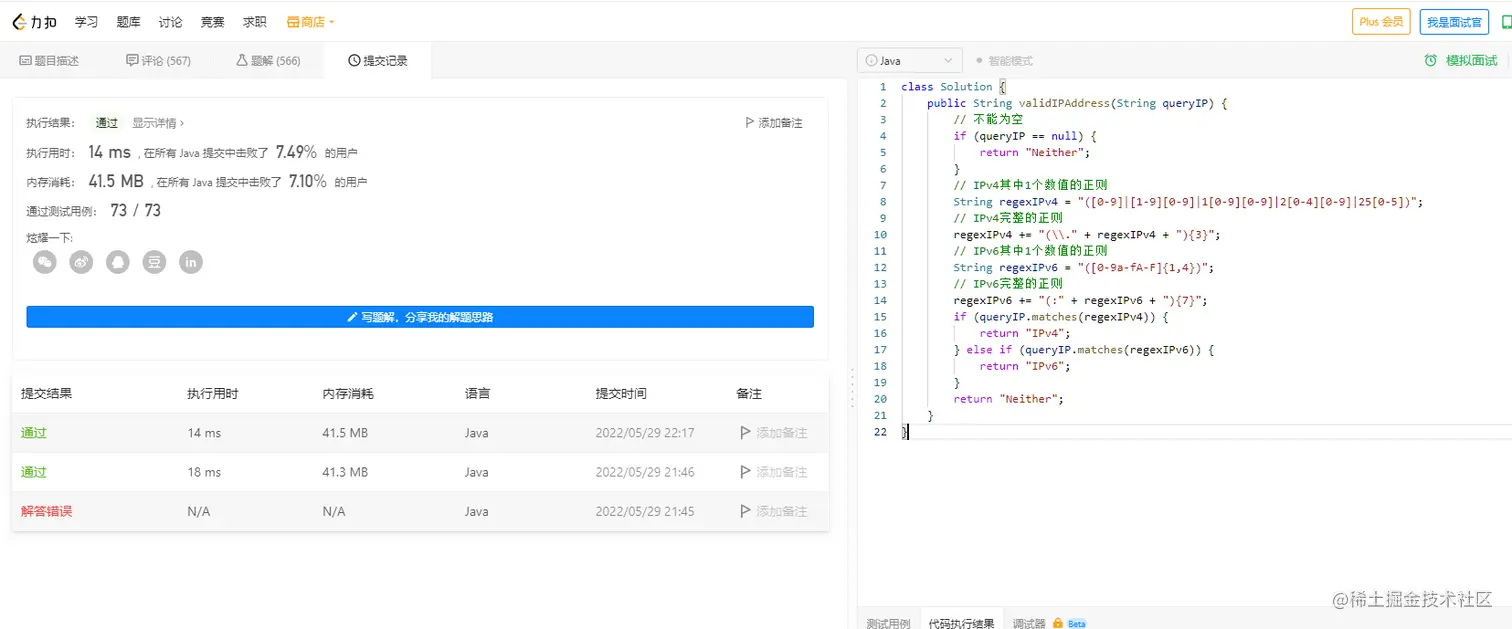
Task: Click 内存消耗 column header
Action: coord(348,394)
